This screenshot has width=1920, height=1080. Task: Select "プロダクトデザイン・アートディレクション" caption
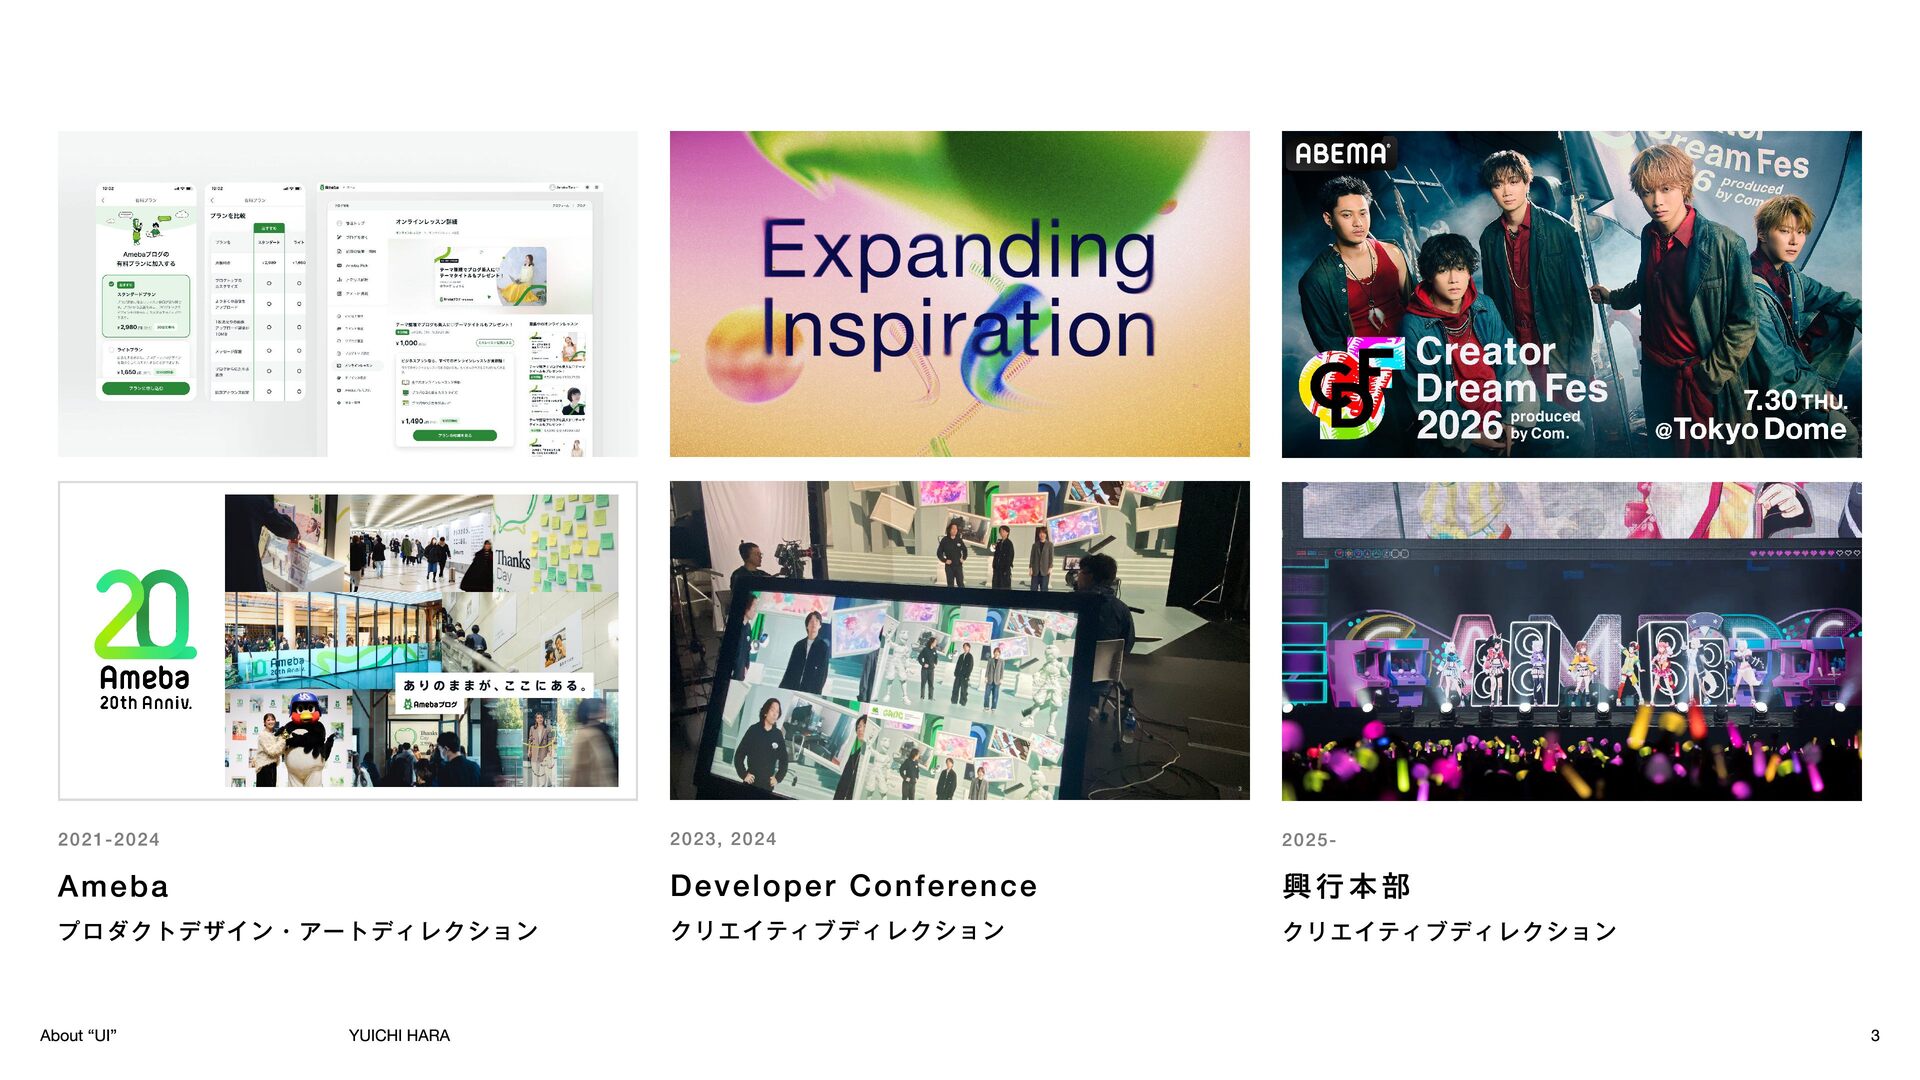298,931
